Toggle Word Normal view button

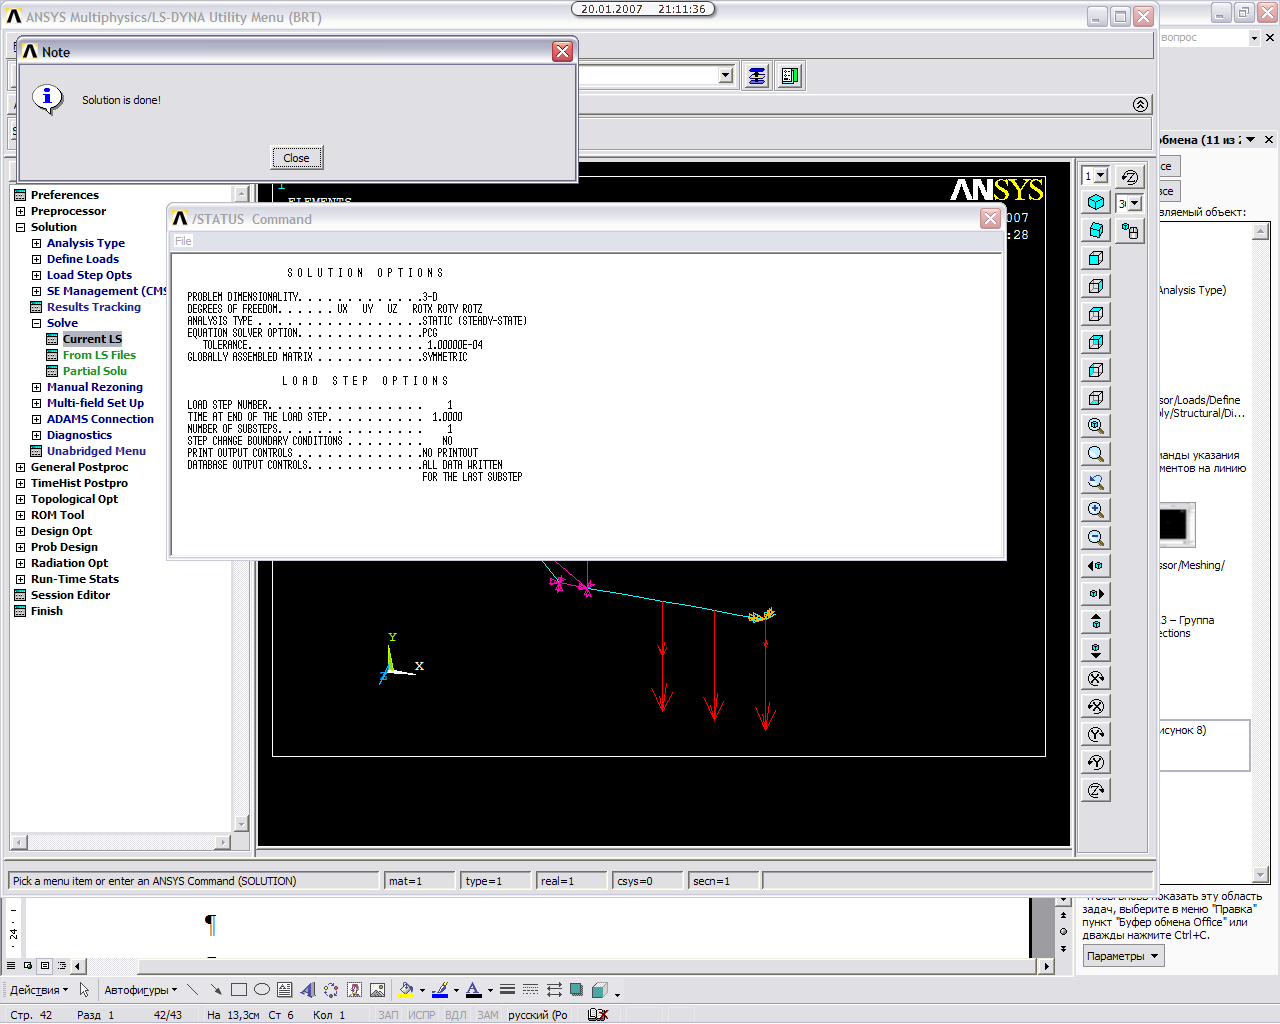[x=11, y=966]
